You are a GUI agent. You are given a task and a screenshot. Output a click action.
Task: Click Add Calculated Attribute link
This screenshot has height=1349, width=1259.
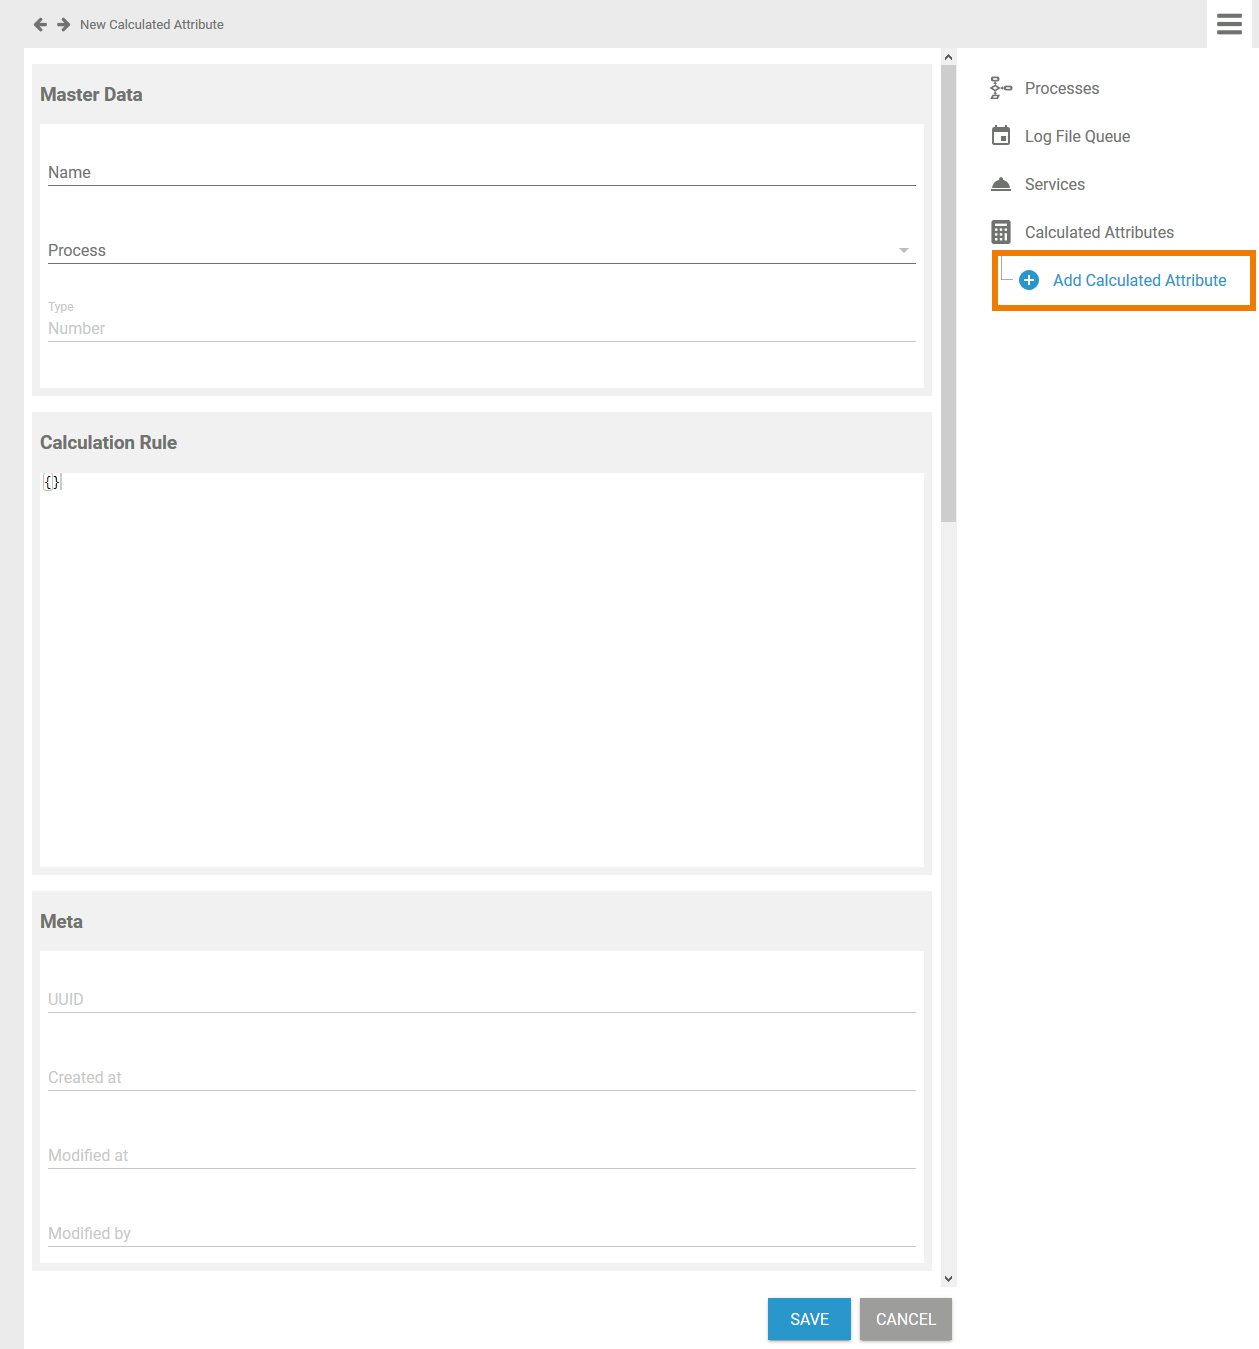[x=1139, y=280]
